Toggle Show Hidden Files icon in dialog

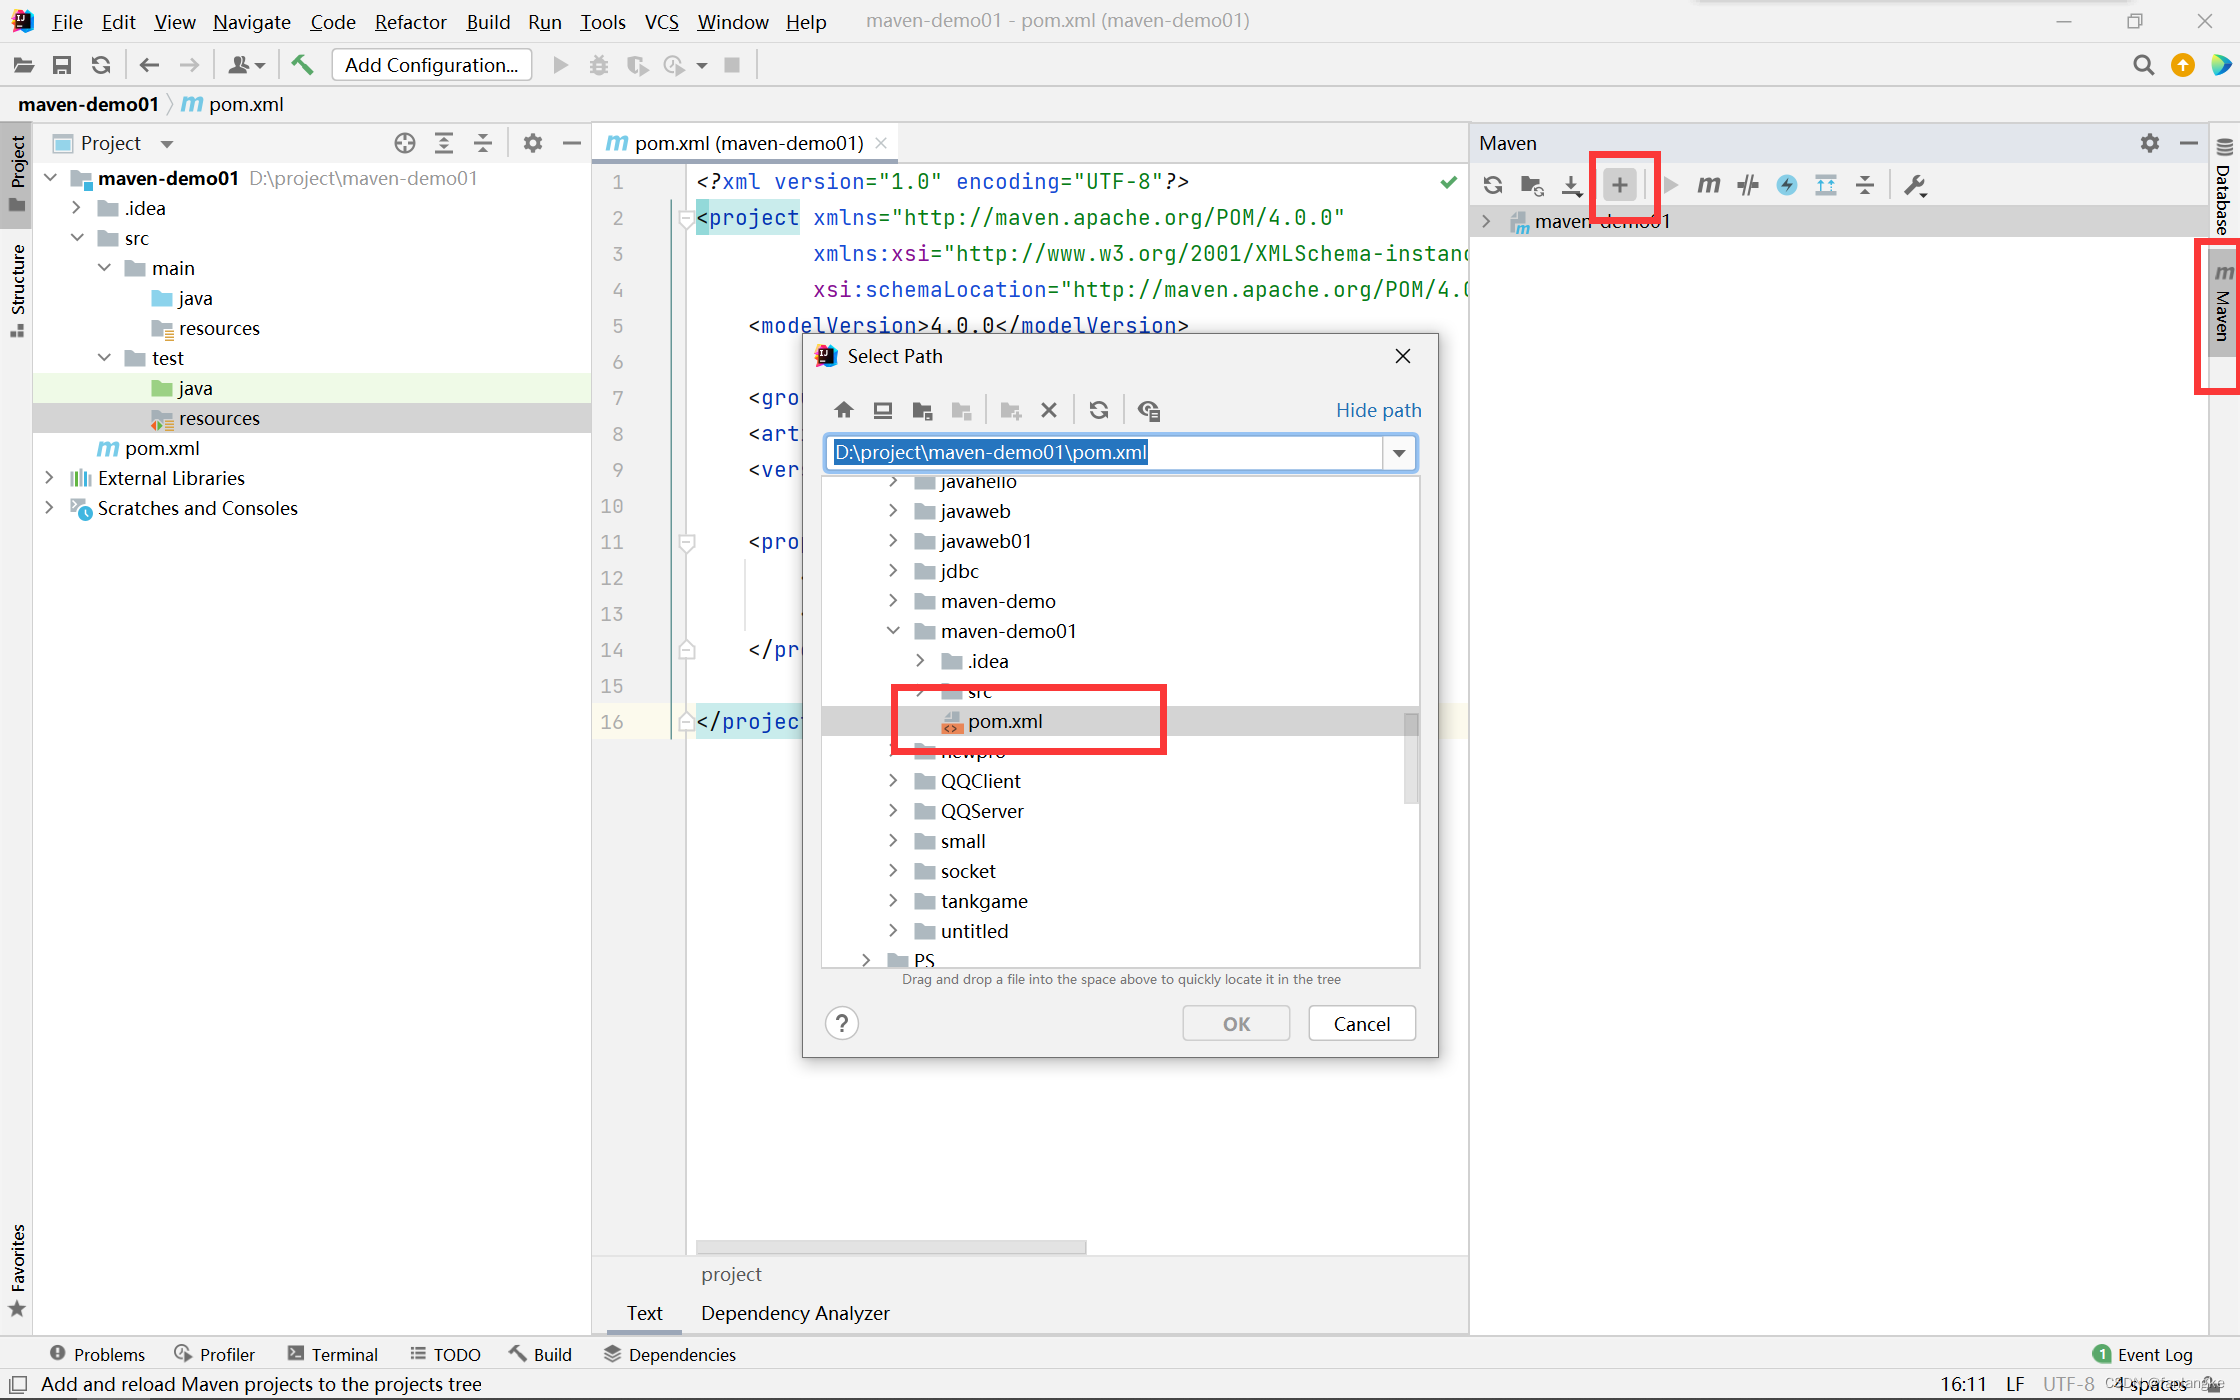pos(1149,410)
